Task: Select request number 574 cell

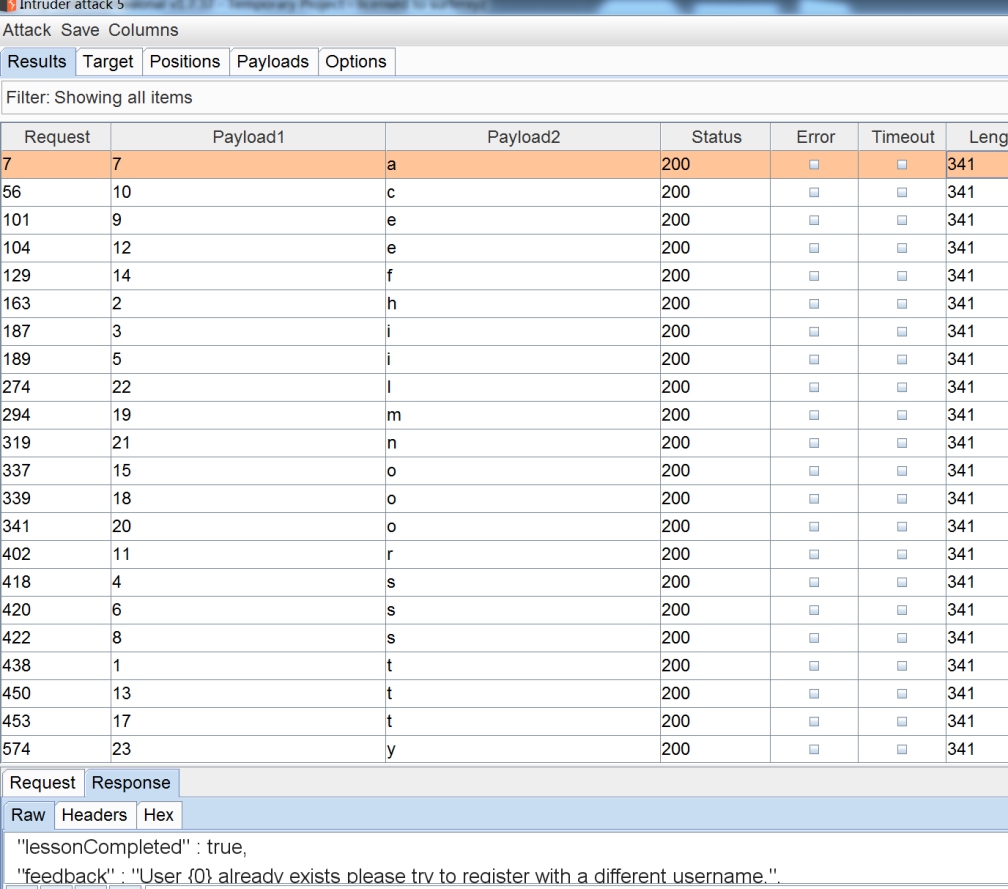Action: pyautogui.click(x=56, y=750)
